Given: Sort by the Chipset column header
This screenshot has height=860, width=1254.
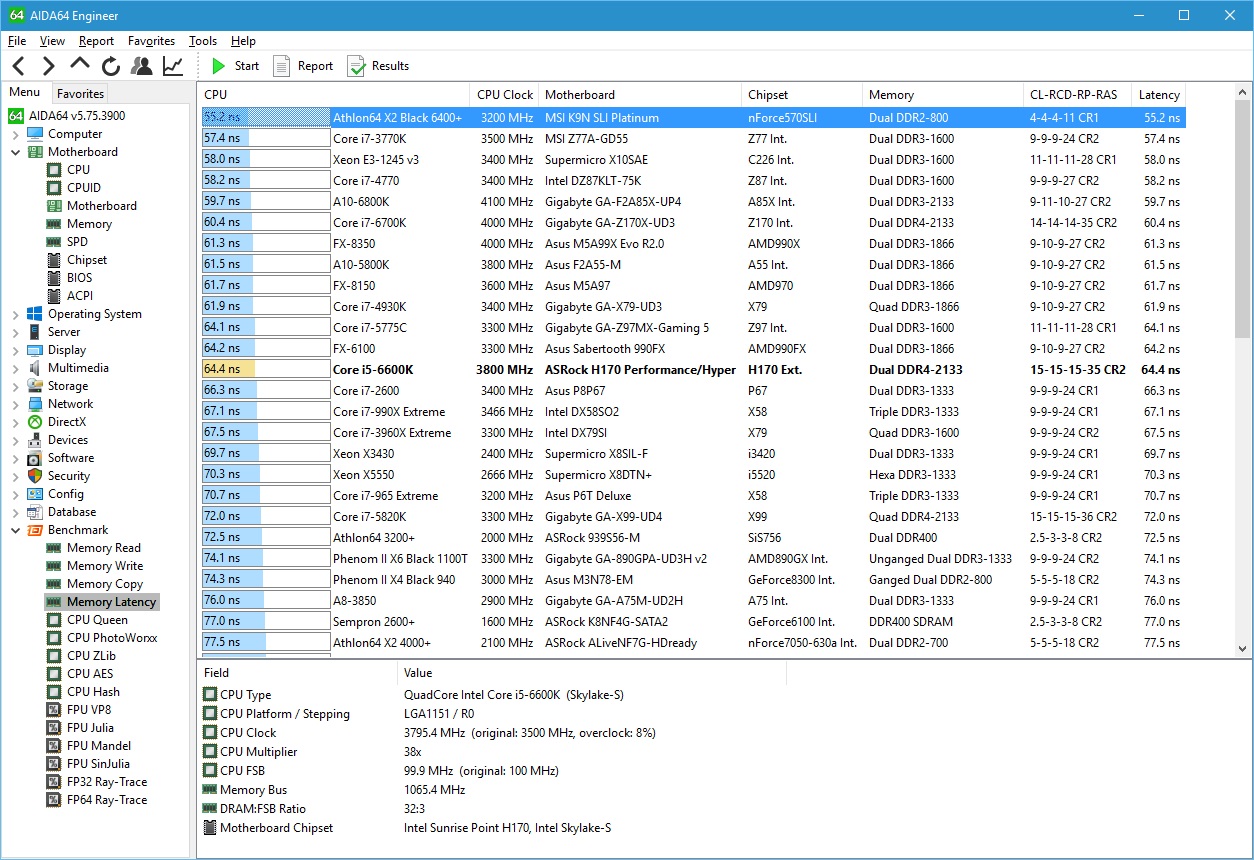Looking at the screenshot, I should (x=803, y=95).
